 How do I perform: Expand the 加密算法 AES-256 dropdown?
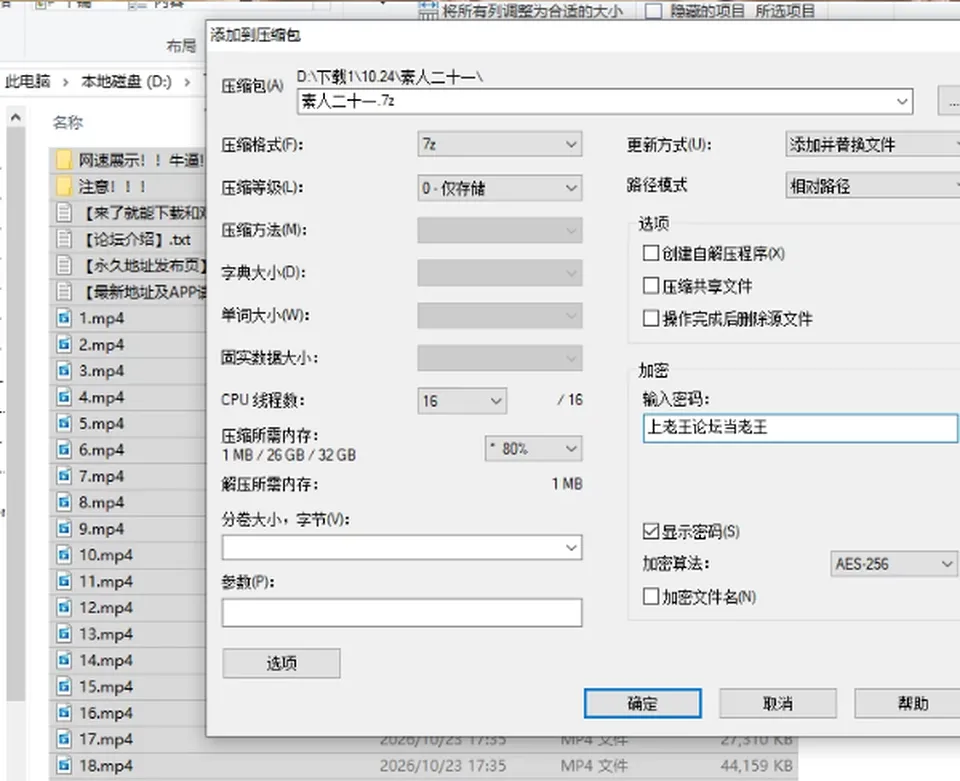point(893,564)
